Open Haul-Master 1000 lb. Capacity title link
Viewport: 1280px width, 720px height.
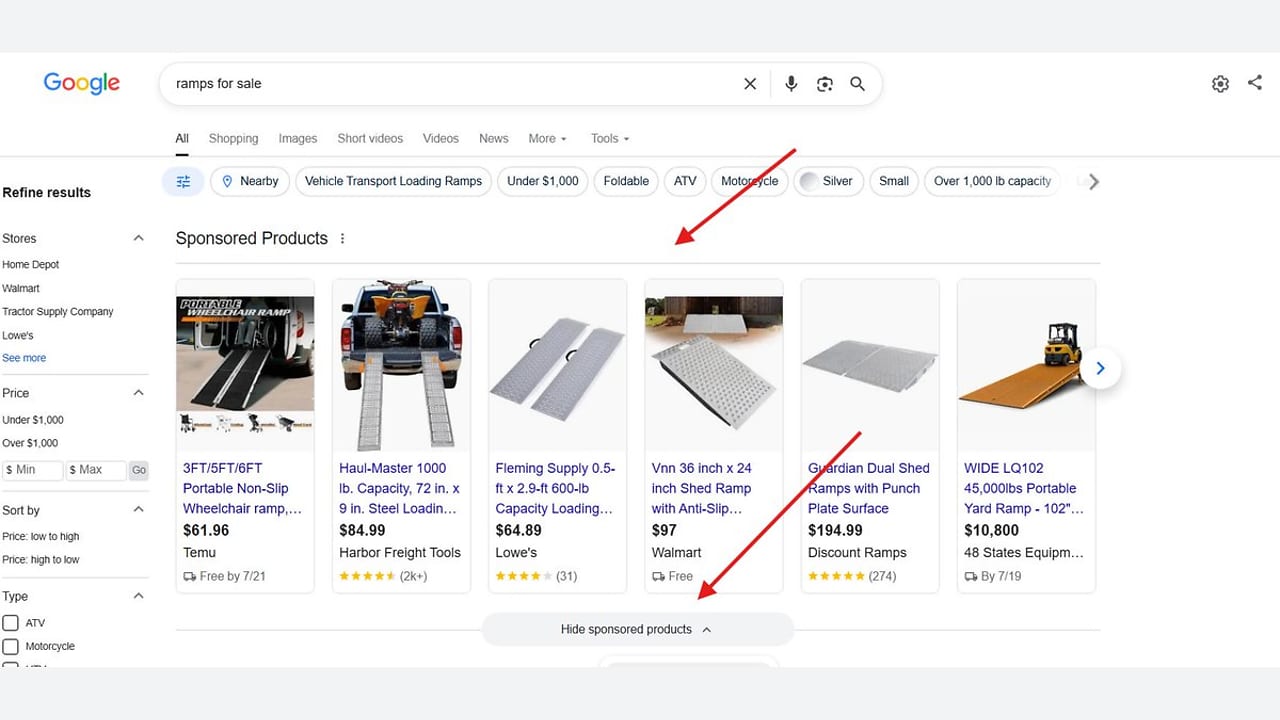(x=400, y=488)
